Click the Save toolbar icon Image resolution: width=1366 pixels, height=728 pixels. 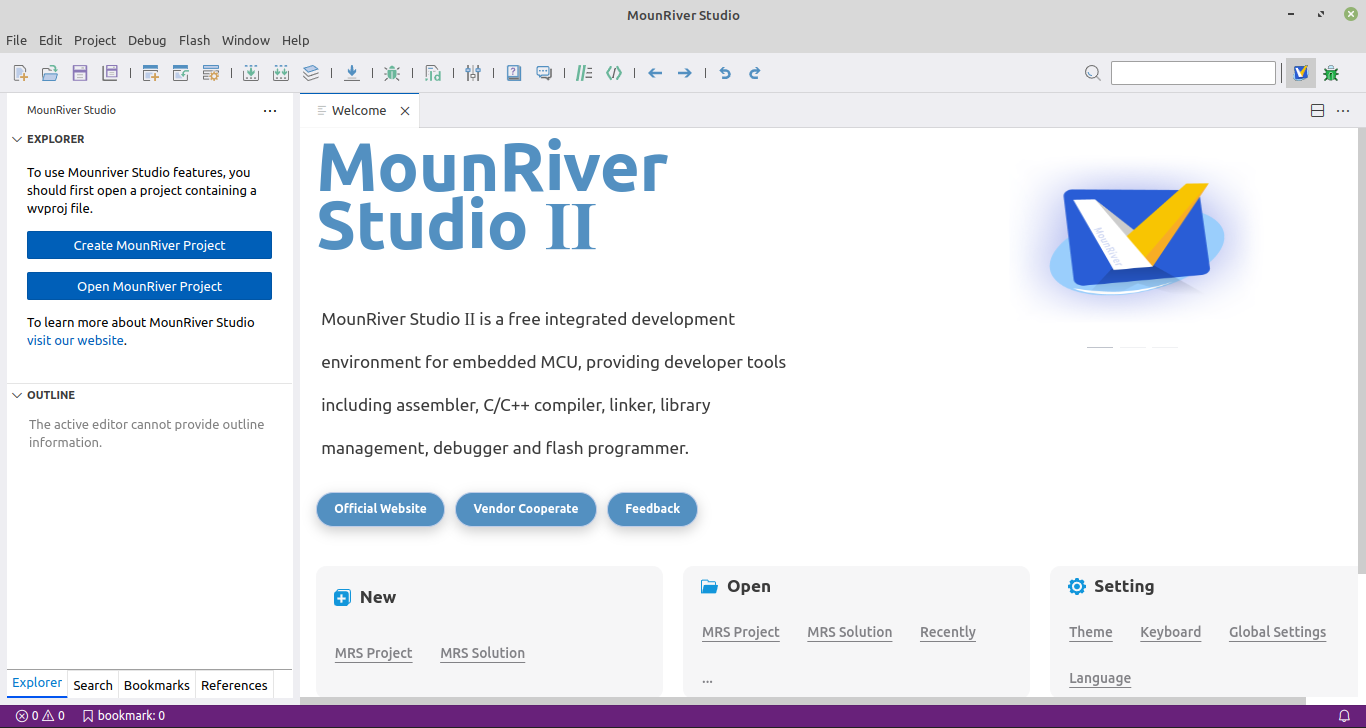click(80, 73)
